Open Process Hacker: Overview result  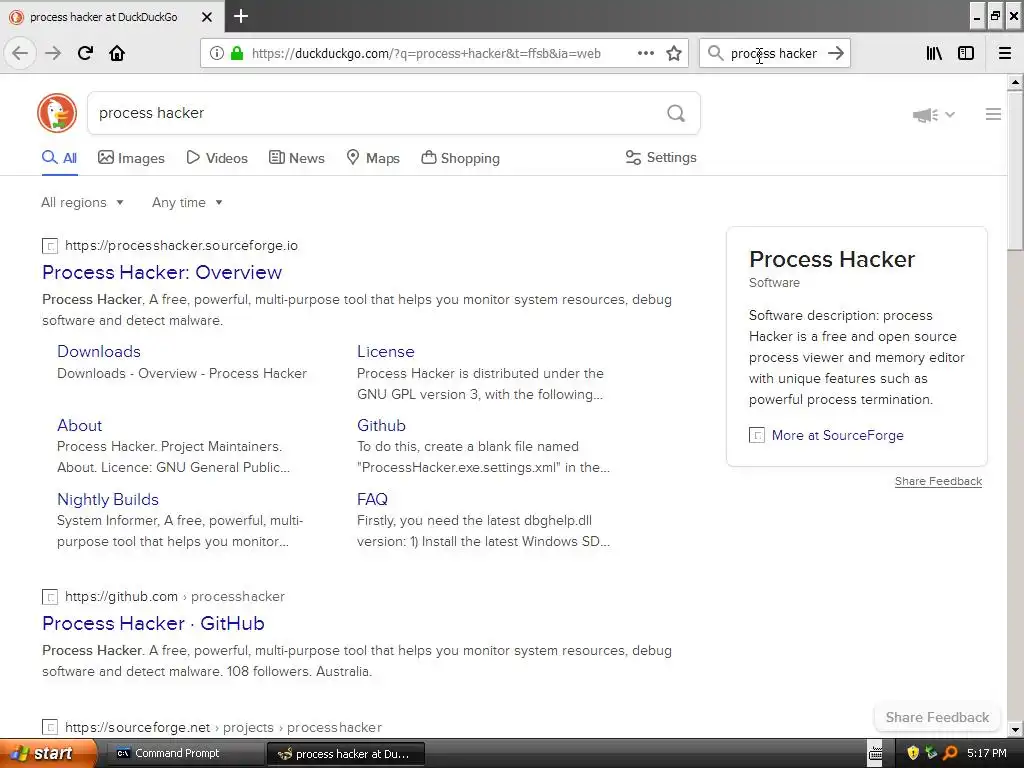click(x=162, y=272)
